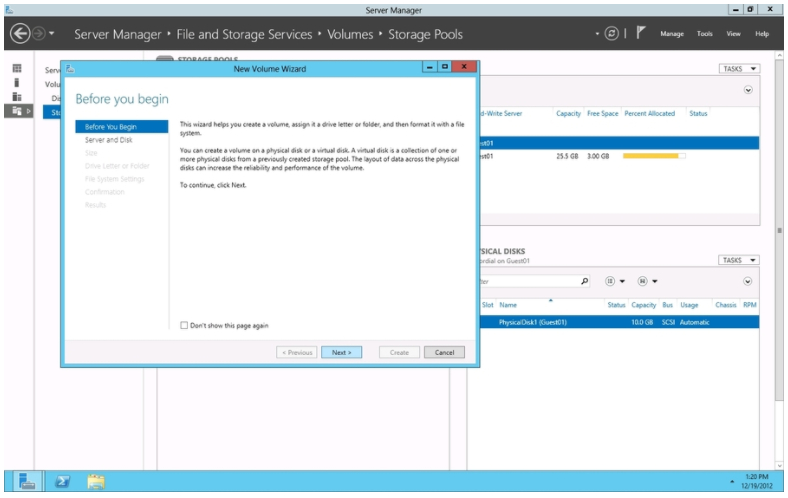Open the View menu
788x498 pixels.
(x=733, y=34)
